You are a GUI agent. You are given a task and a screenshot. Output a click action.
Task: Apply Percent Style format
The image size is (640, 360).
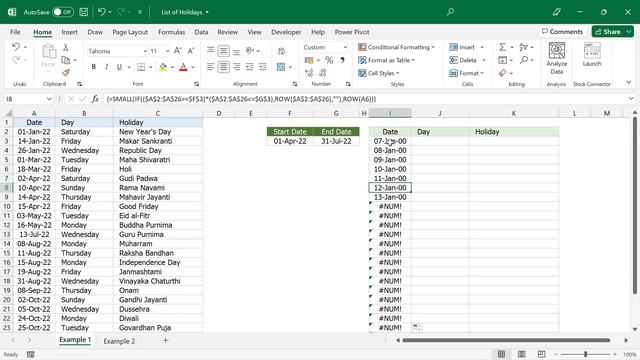pos(329,60)
